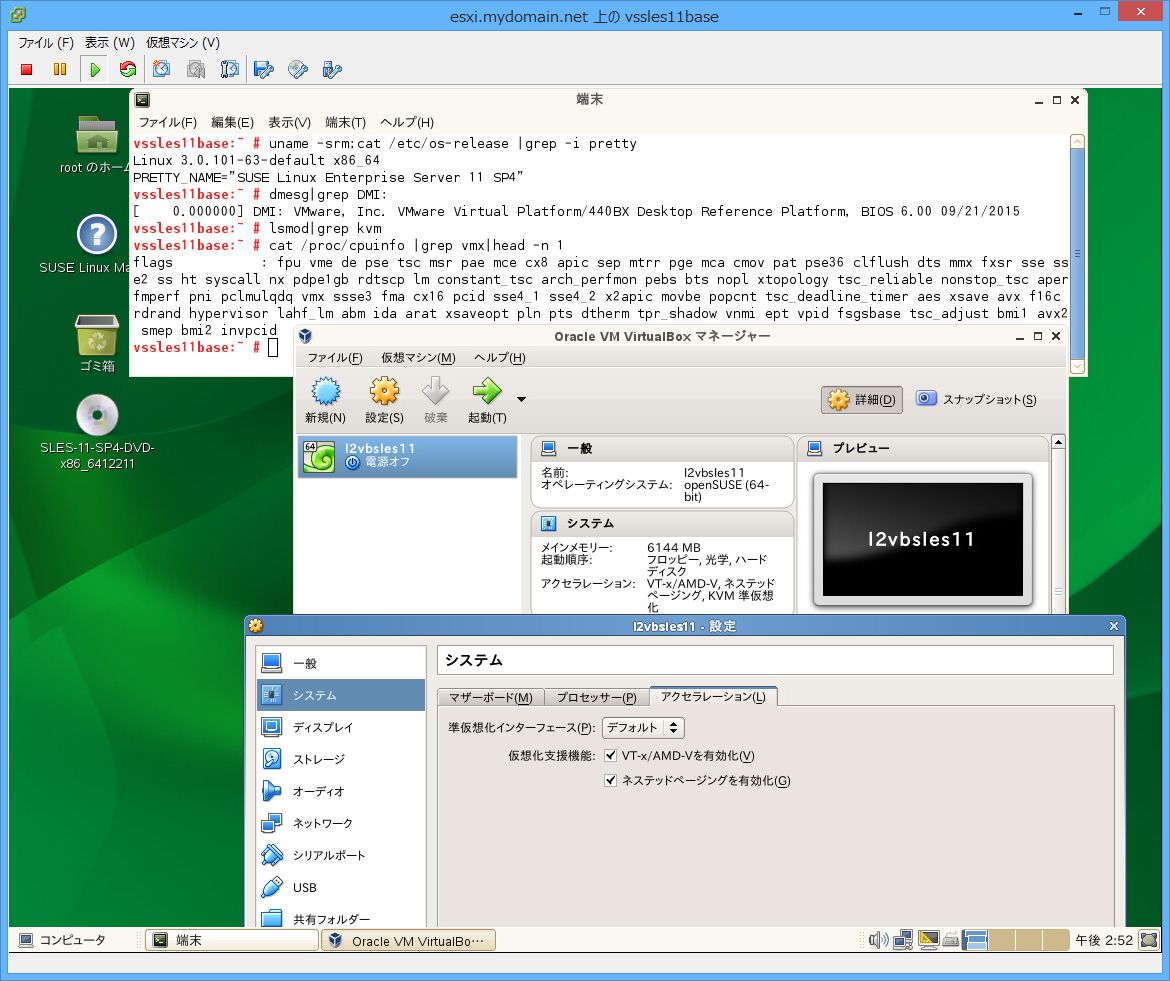The height and width of the screenshot is (981, 1170).
Task: Select the l2vbsles11 VM in the list
Action: (x=407, y=456)
